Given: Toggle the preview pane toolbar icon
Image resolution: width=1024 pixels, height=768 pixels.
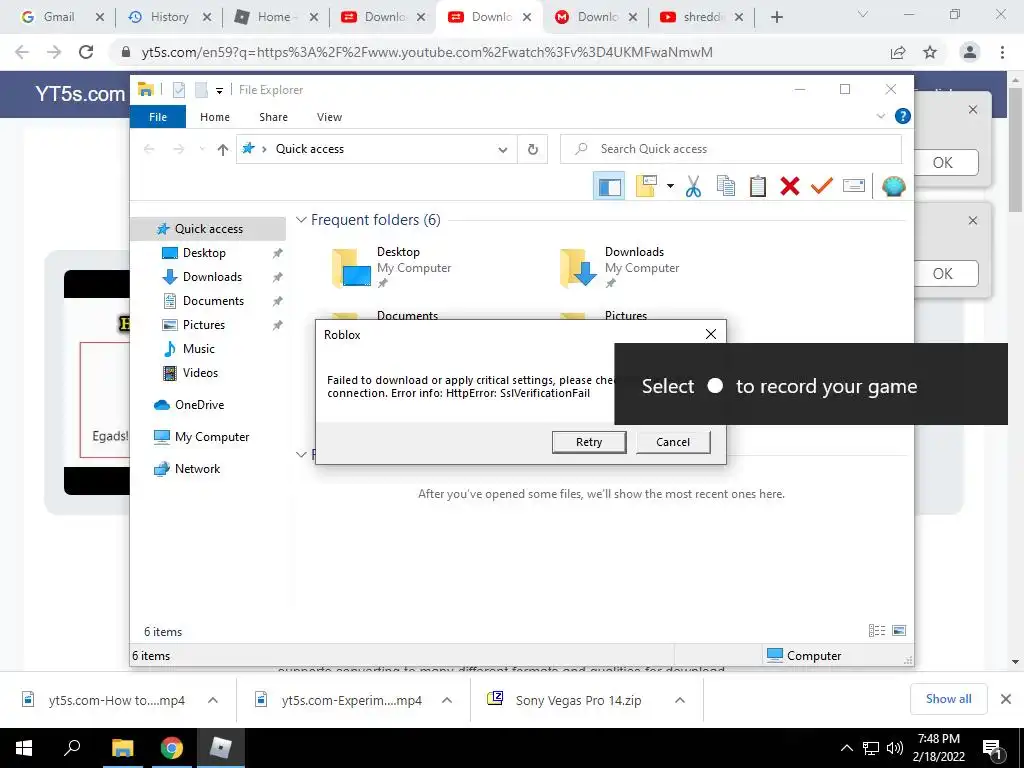Looking at the screenshot, I should pyautogui.click(x=609, y=186).
